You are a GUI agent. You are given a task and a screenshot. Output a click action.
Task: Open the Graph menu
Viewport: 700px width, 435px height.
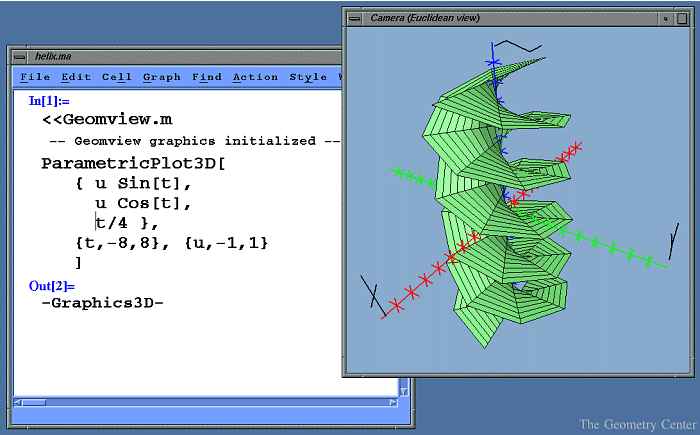pos(161,77)
